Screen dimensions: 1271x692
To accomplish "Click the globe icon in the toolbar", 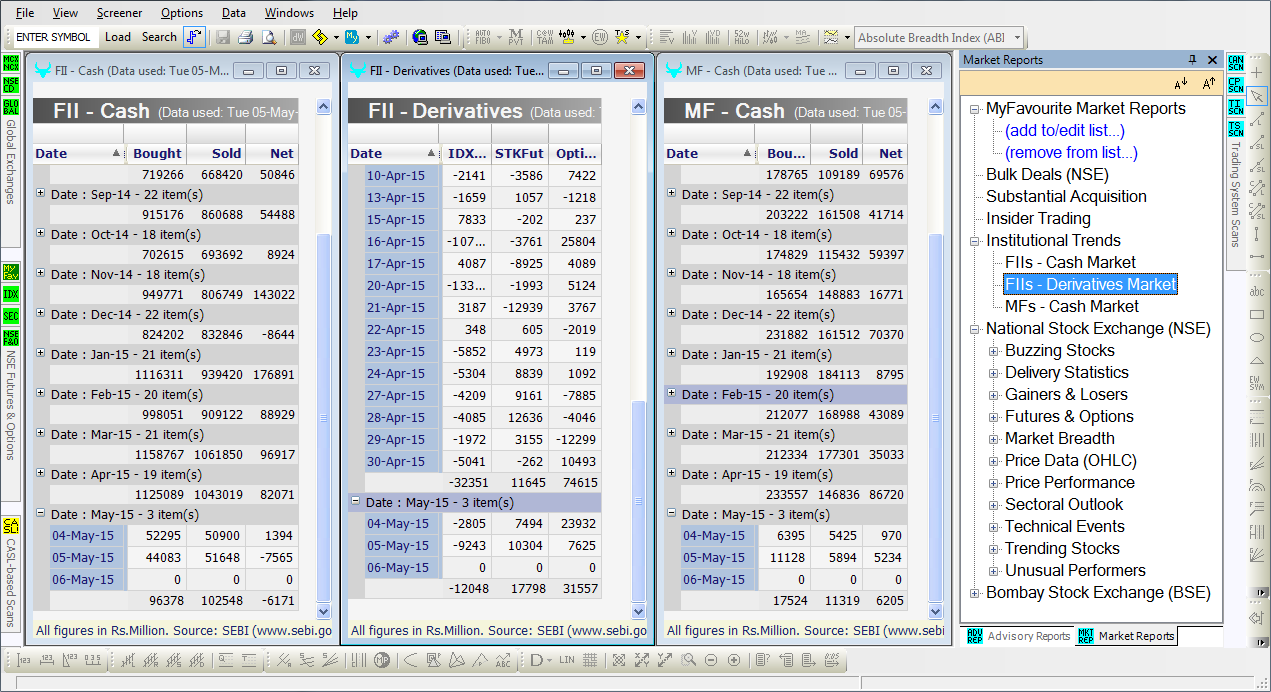I will coord(420,37).
